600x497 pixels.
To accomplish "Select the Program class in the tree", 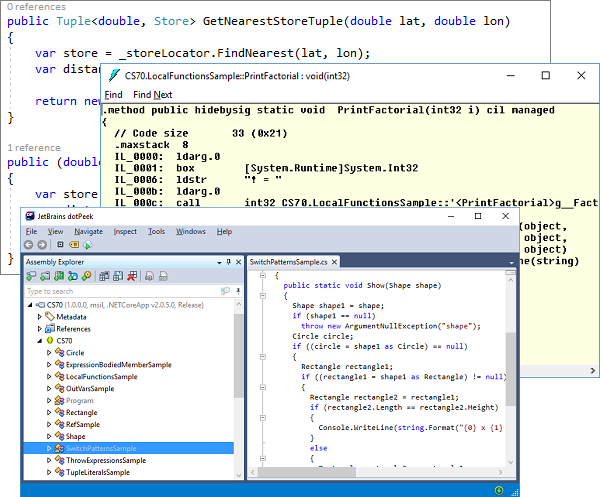I will pyautogui.click(x=80, y=401).
